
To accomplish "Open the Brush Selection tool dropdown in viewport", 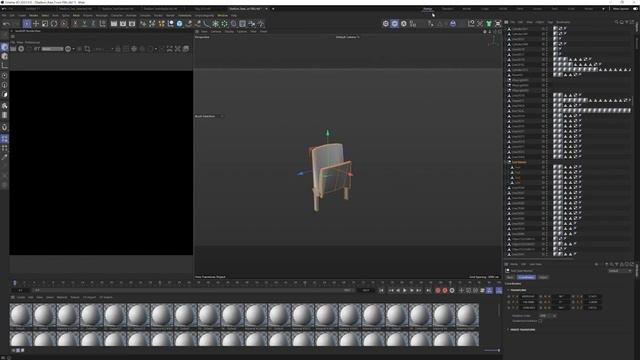I will [222, 116].
